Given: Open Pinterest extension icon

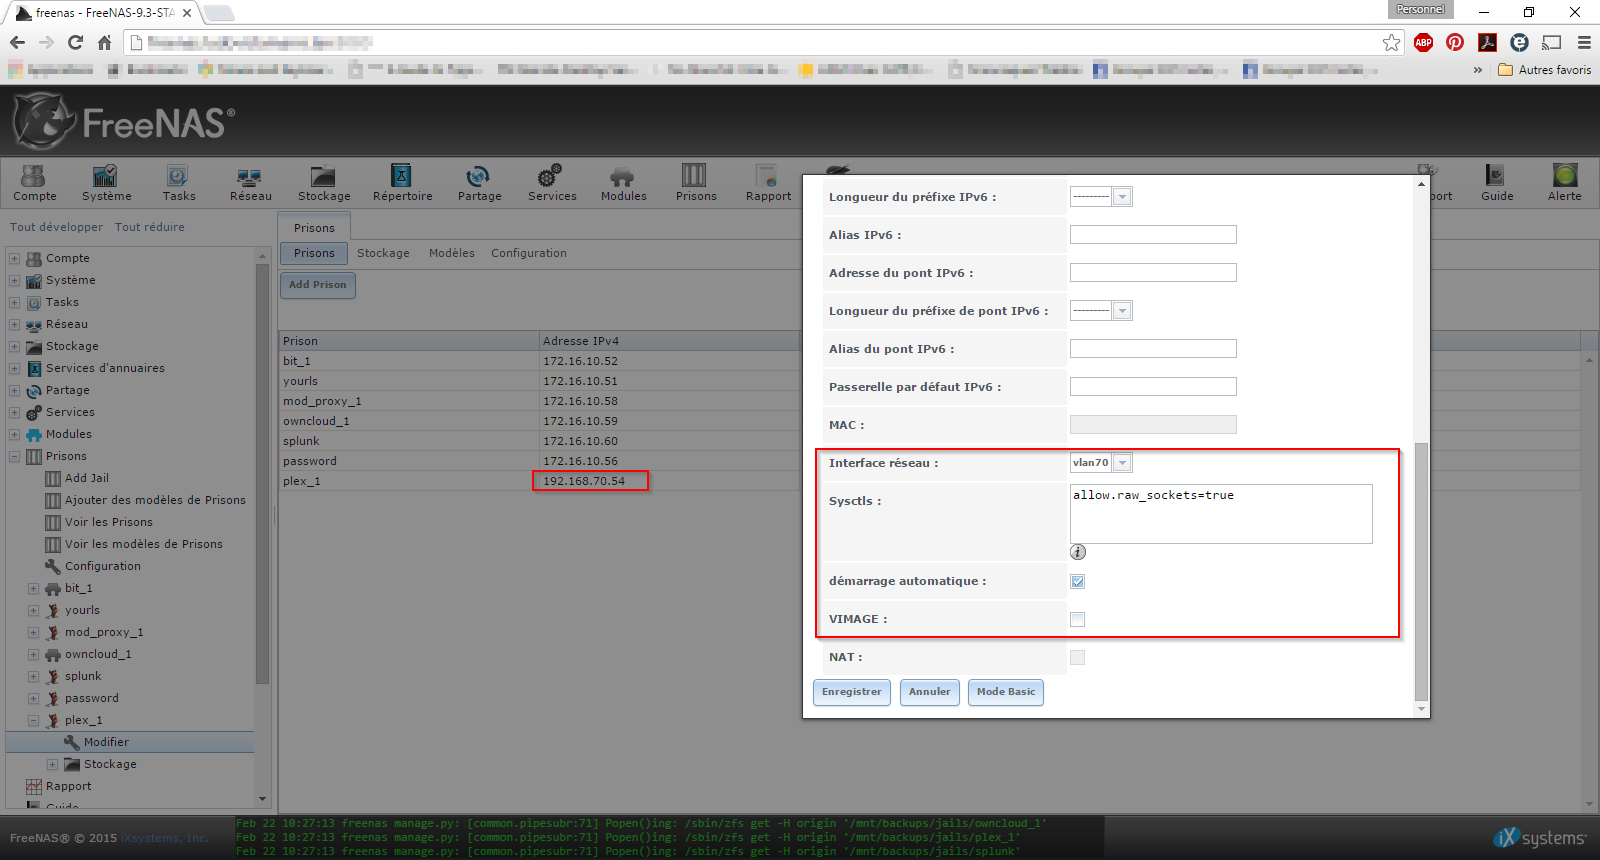Looking at the screenshot, I should pyautogui.click(x=1455, y=42).
